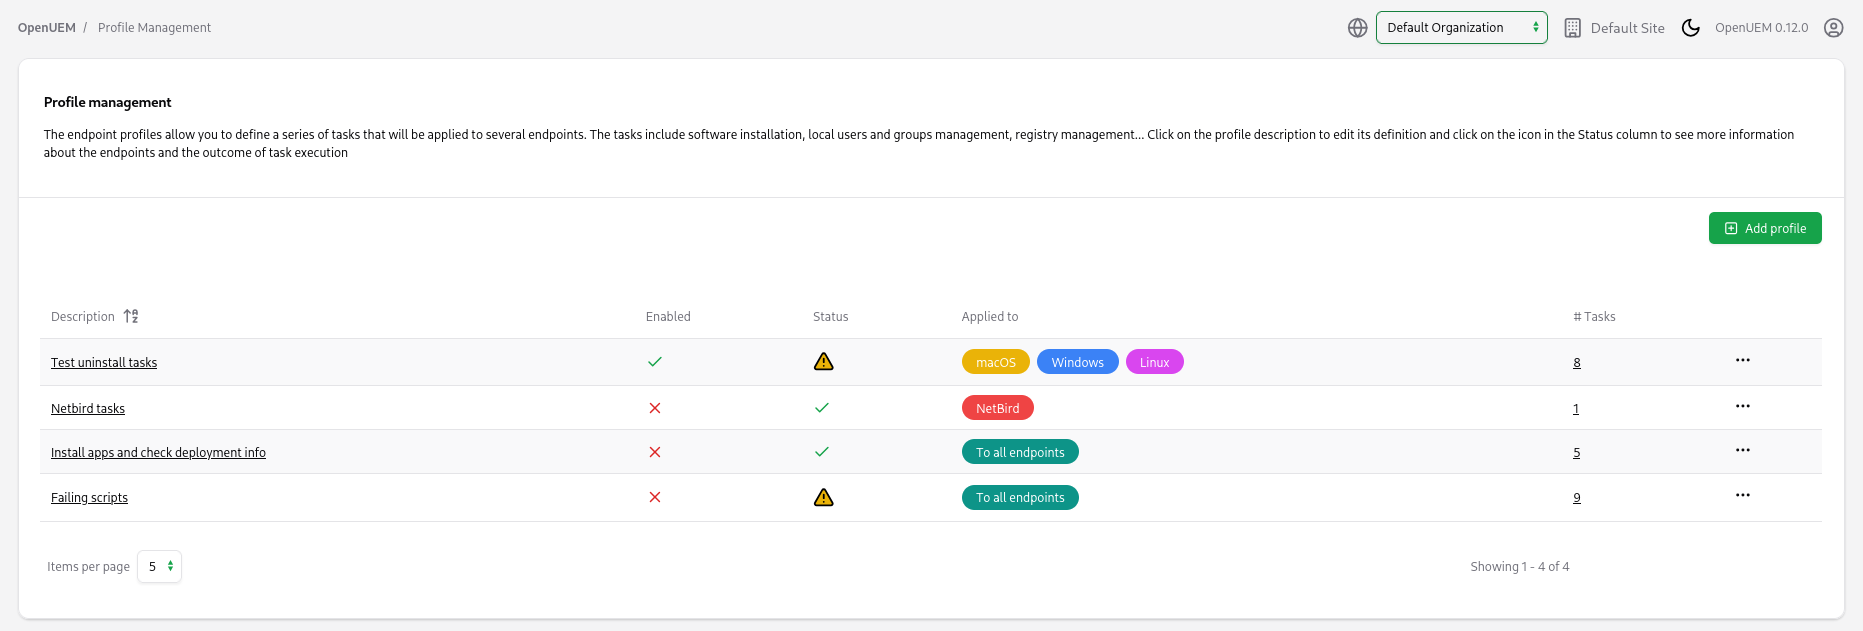Toggle enabled red cross for Failing scripts
The width and height of the screenshot is (1863, 631).
coord(655,497)
